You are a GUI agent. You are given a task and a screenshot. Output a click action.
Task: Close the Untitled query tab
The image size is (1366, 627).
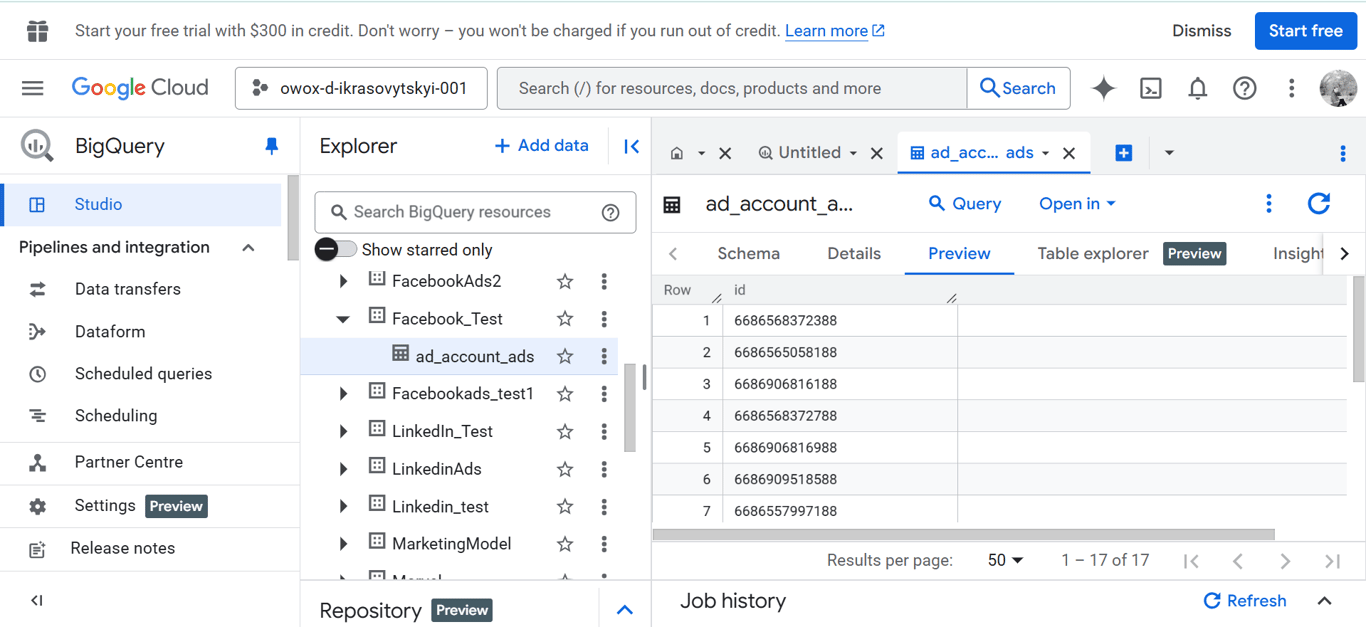pos(876,153)
